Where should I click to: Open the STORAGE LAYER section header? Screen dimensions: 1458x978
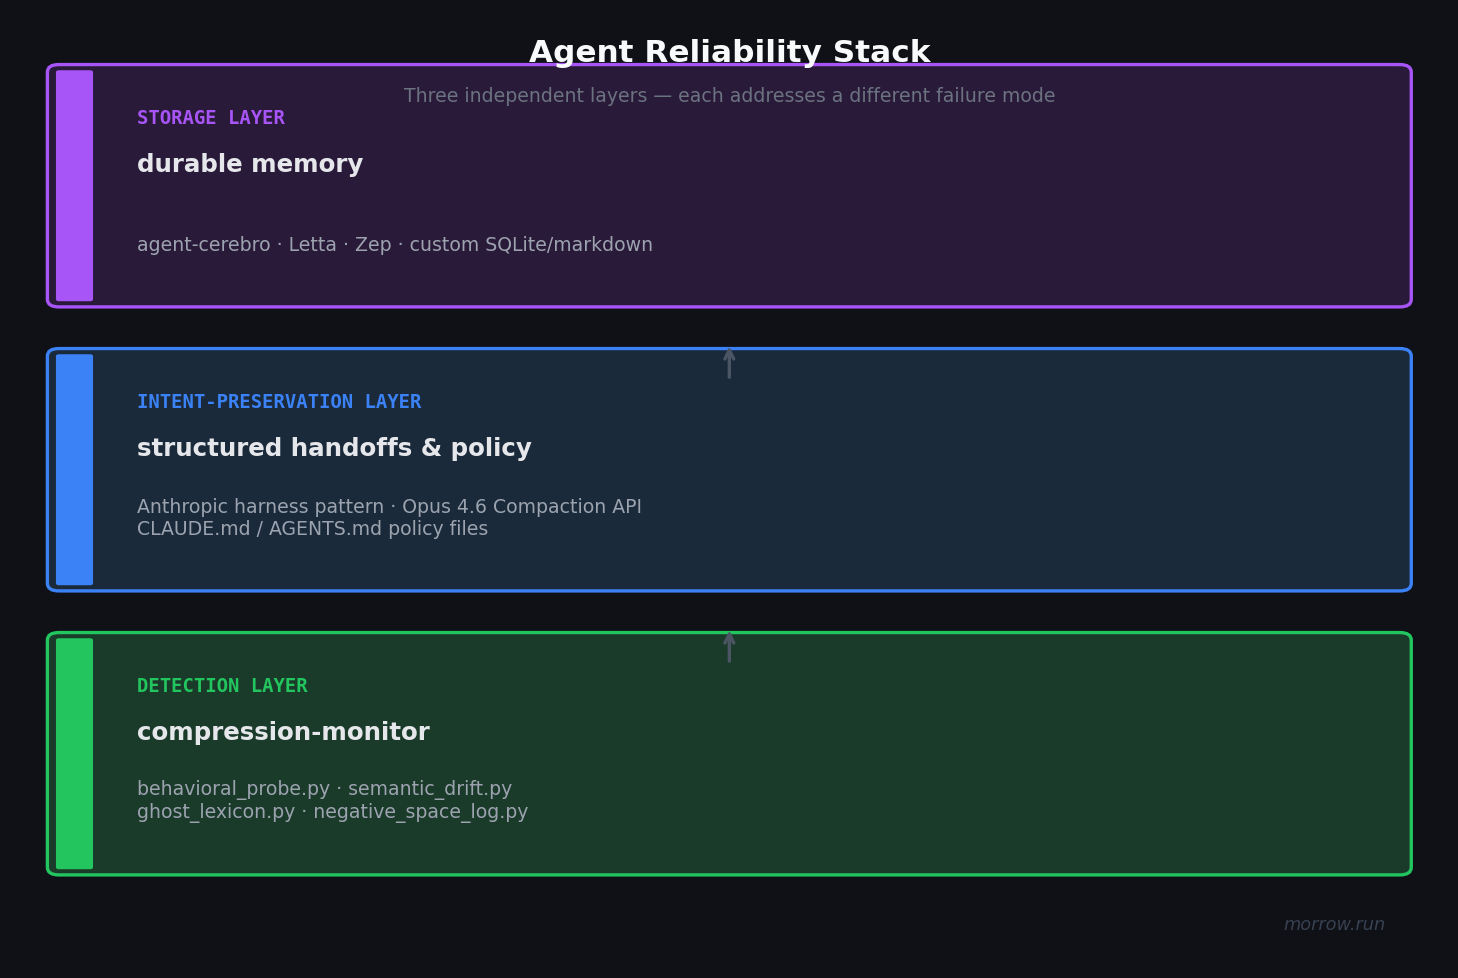[x=211, y=117]
